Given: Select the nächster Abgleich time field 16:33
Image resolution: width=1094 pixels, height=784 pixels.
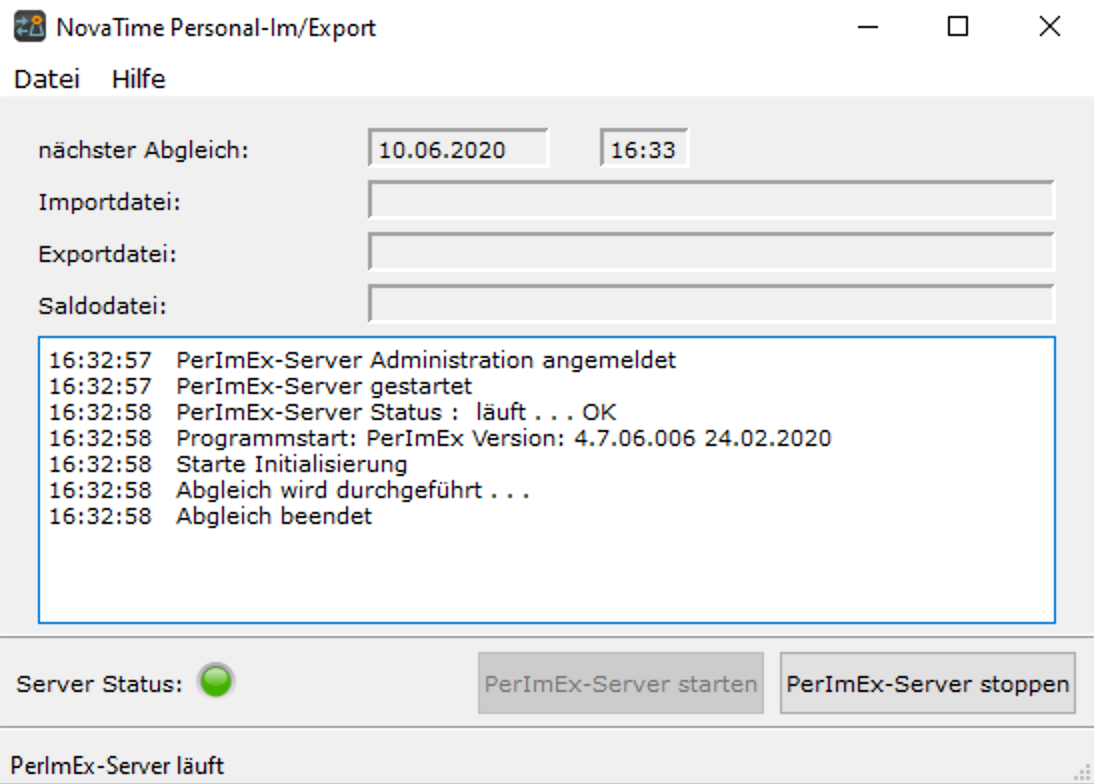Looking at the screenshot, I should pyautogui.click(x=644, y=149).
